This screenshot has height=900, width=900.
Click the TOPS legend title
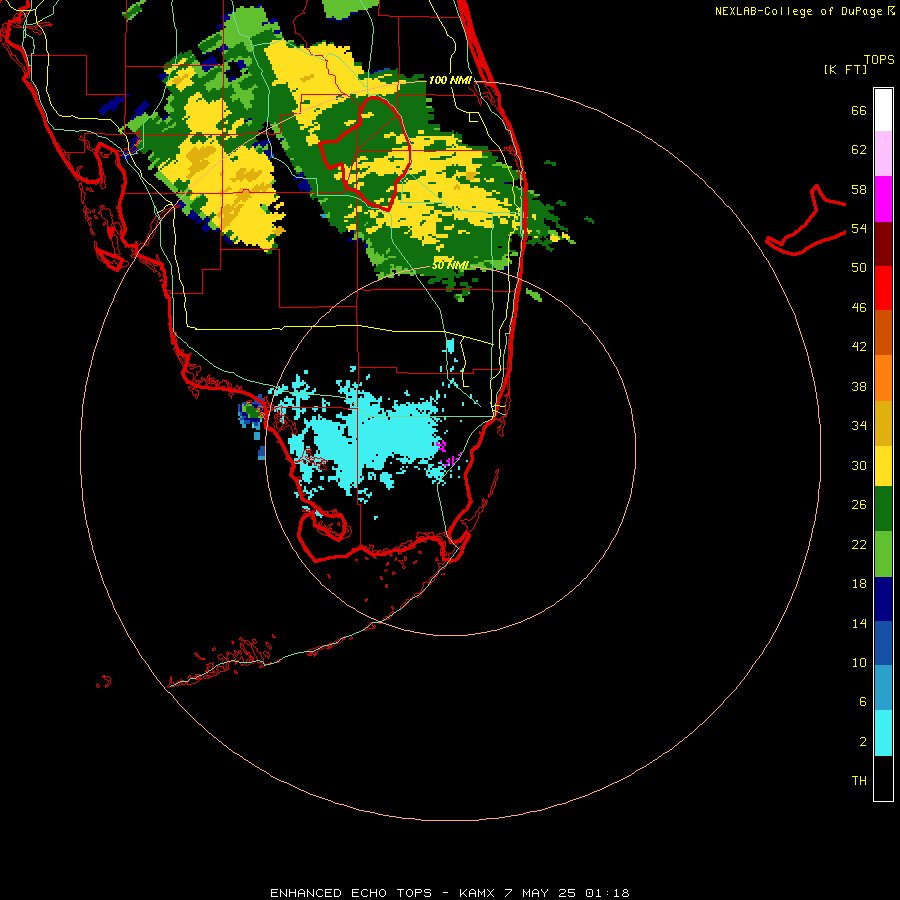879,59
